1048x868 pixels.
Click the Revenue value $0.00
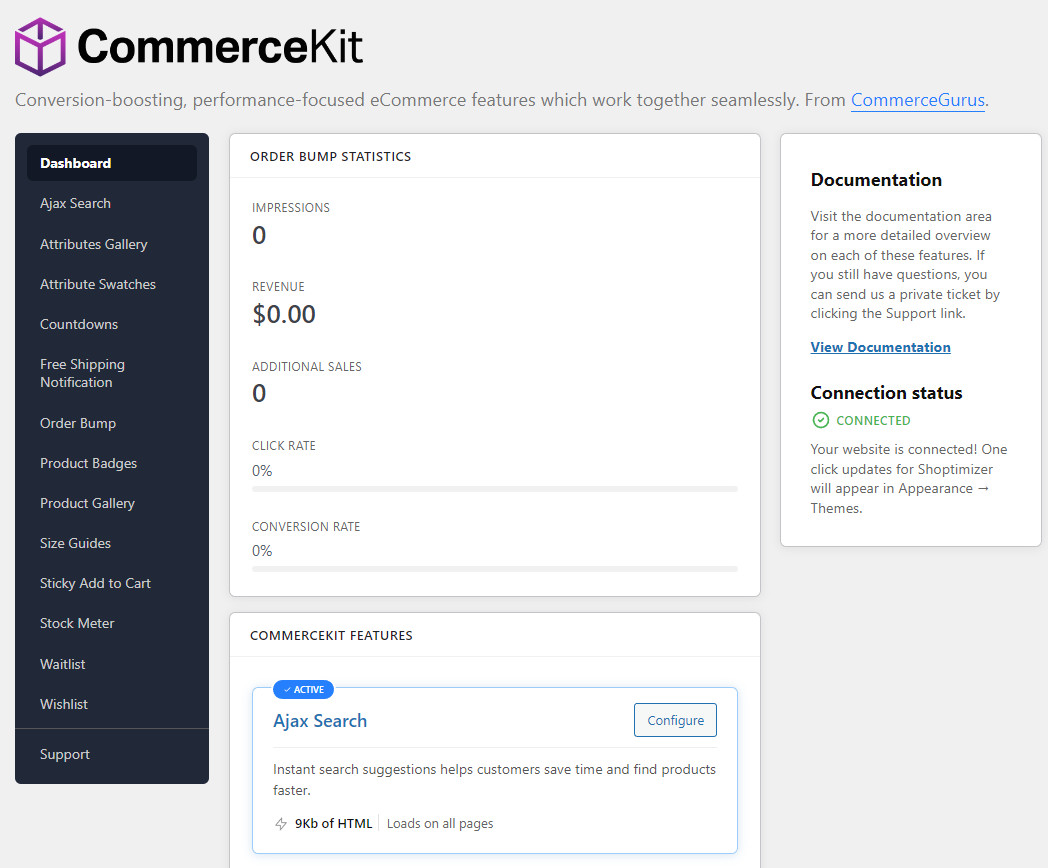tap(284, 314)
